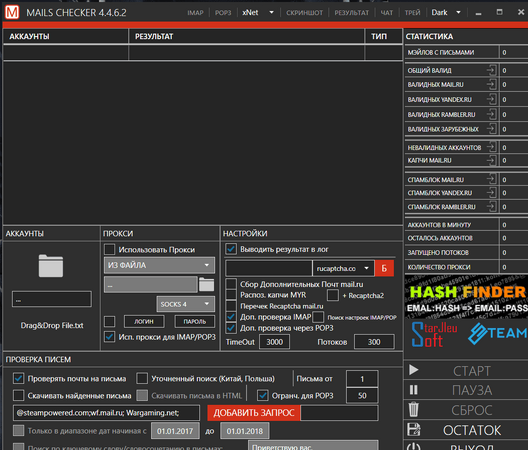This screenshot has height=450, width=528.
Task: Click the end date 01.01.2018 field
Action: [x=245, y=431]
